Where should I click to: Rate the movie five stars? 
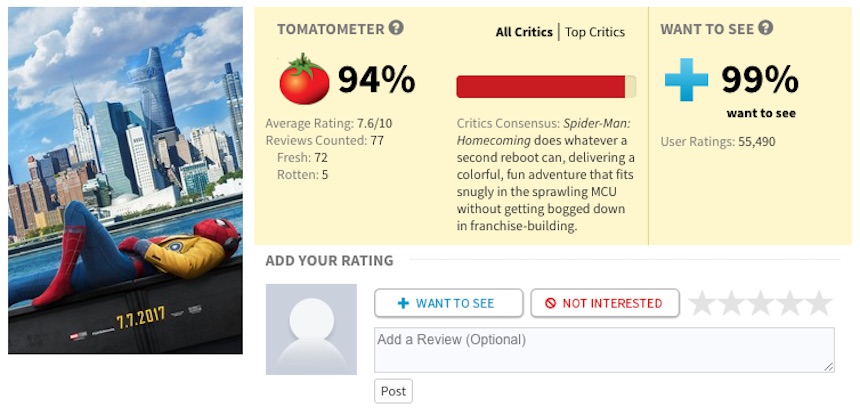819,303
